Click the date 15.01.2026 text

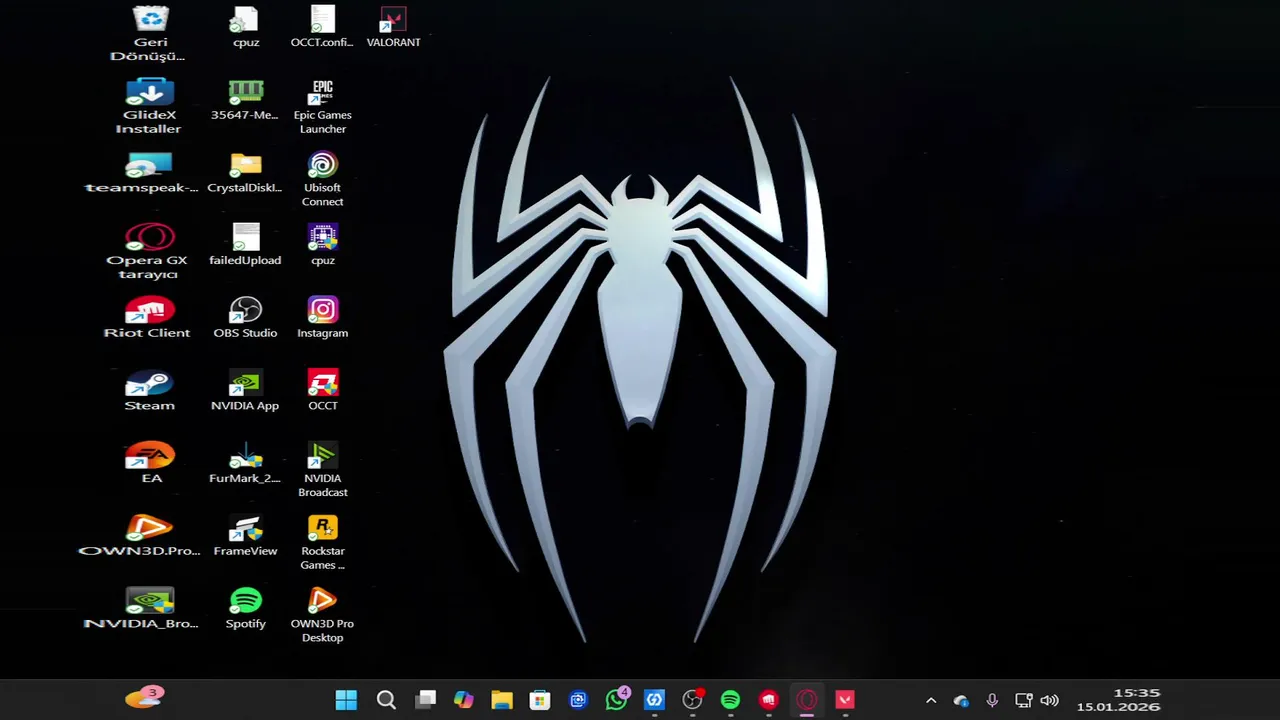point(1118,707)
